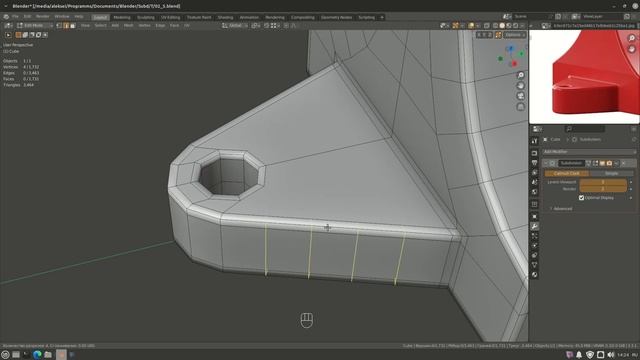640x360 pixels.
Task: Select rendered viewport shading
Action: pos(515,25)
